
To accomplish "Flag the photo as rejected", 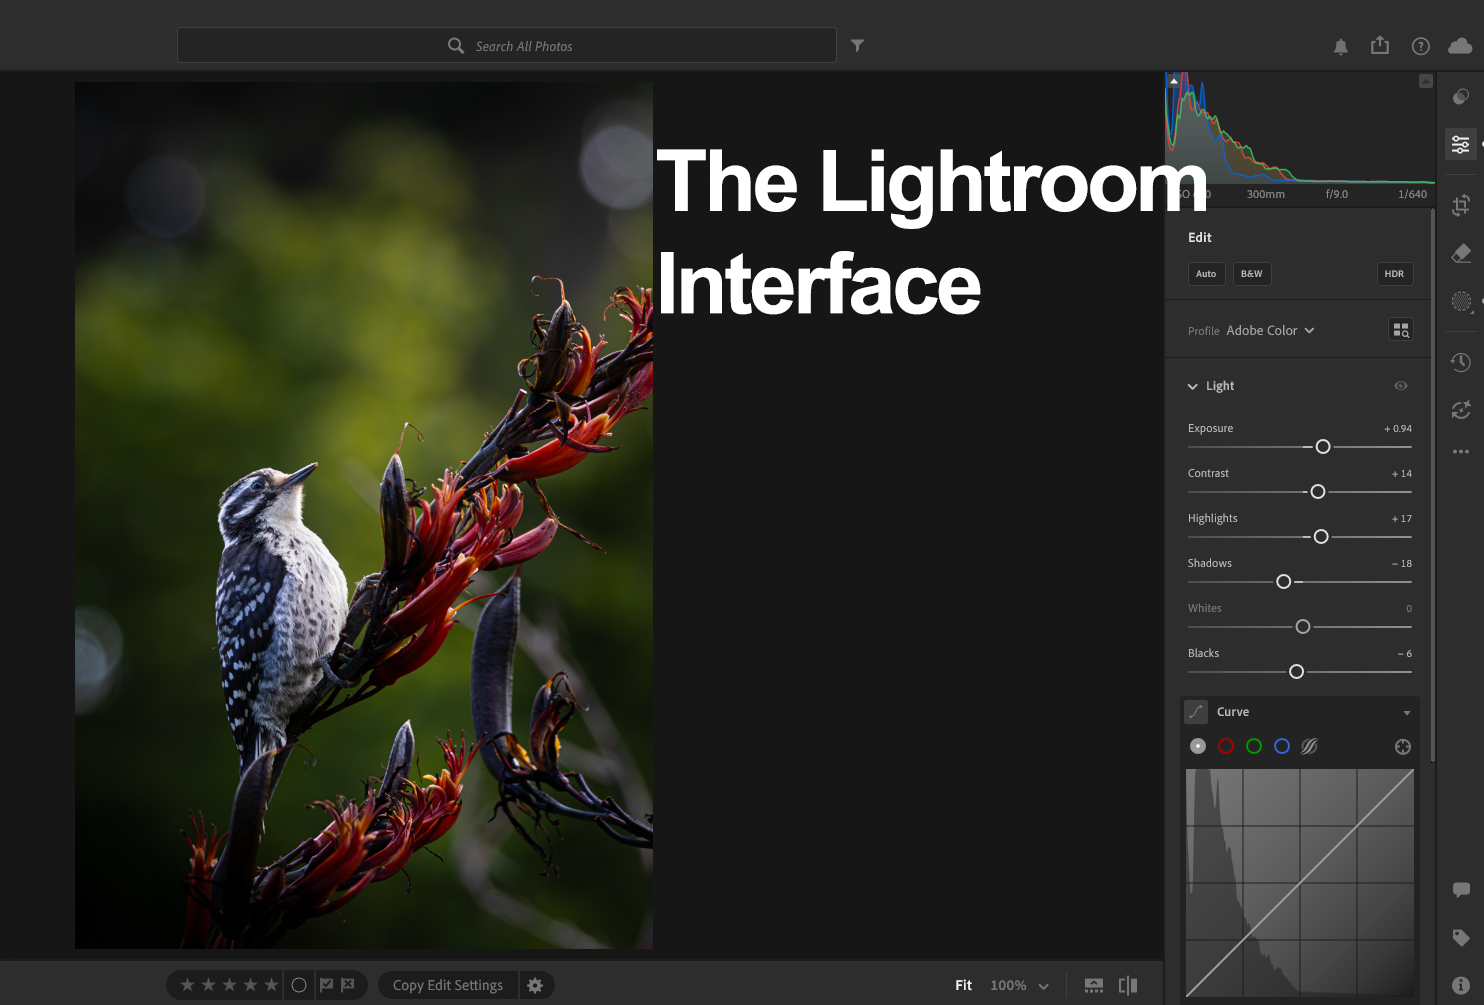I will pyautogui.click(x=348, y=985).
